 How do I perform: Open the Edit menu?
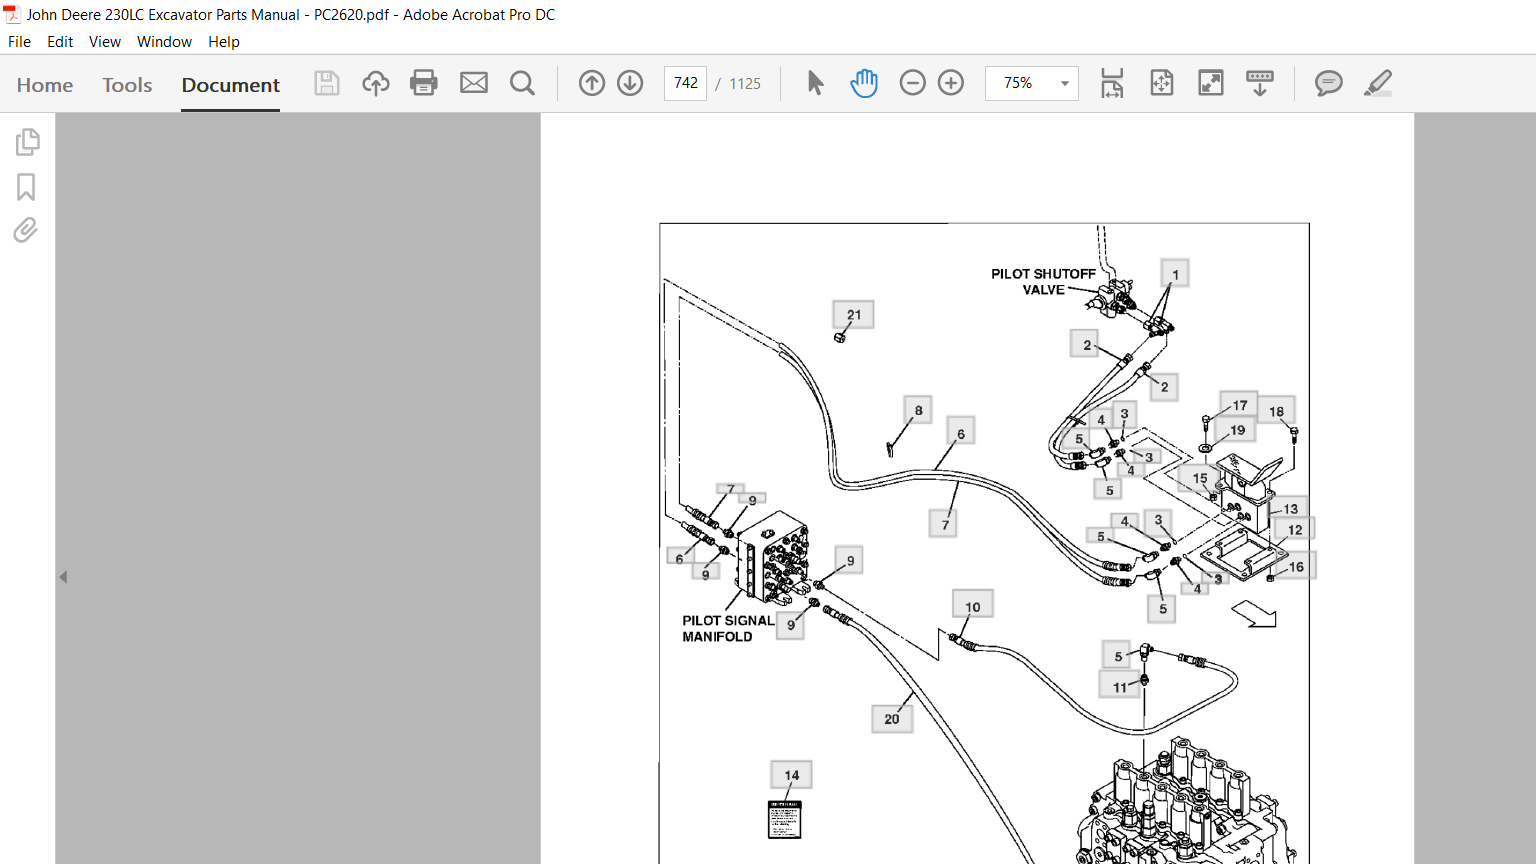point(60,42)
